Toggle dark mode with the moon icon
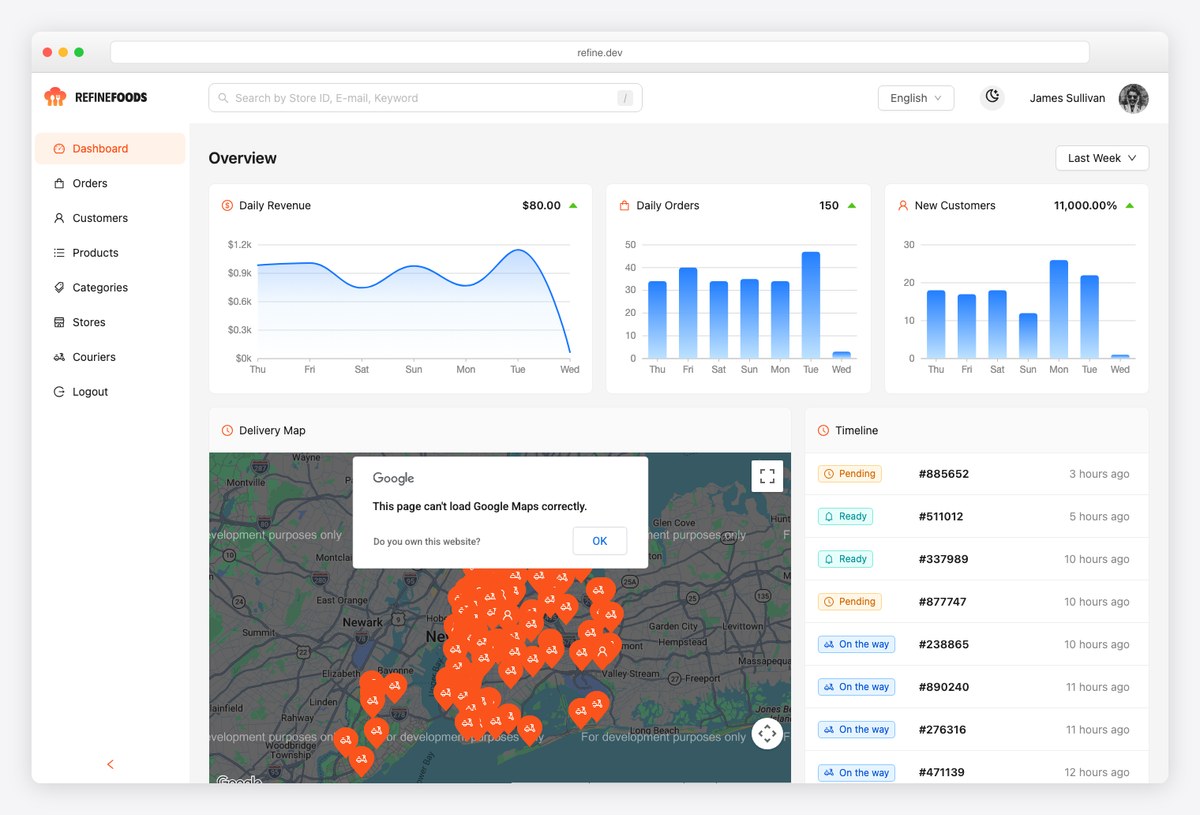Viewport: 1200px width, 815px height. pyautogui.click(x=992, y=97)
